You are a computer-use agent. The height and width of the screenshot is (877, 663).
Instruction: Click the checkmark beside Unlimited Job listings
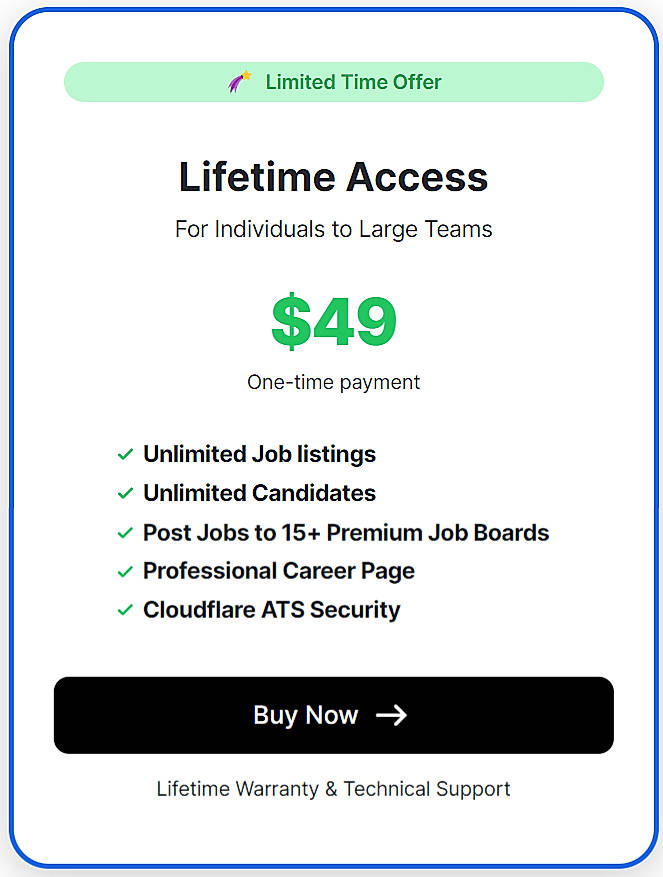124,454
